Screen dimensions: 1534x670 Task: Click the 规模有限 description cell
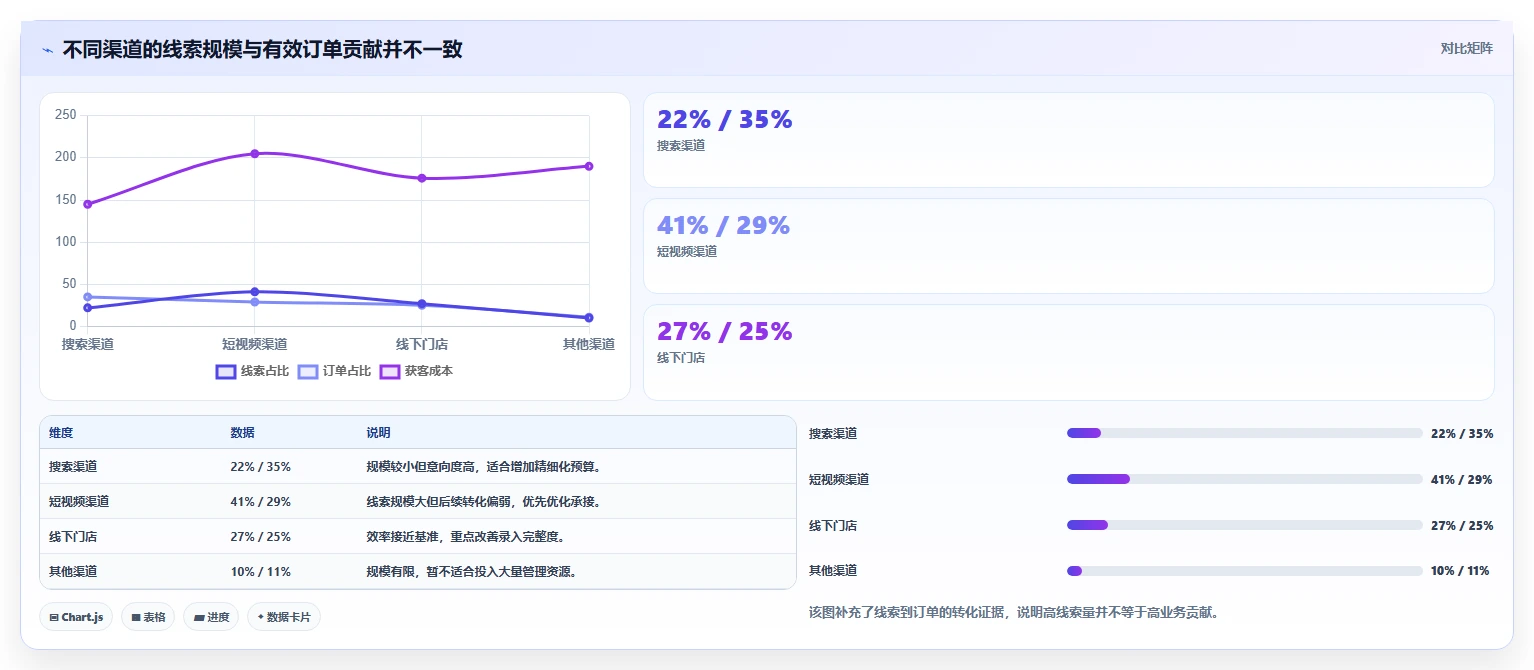click(x=576, y=572)
